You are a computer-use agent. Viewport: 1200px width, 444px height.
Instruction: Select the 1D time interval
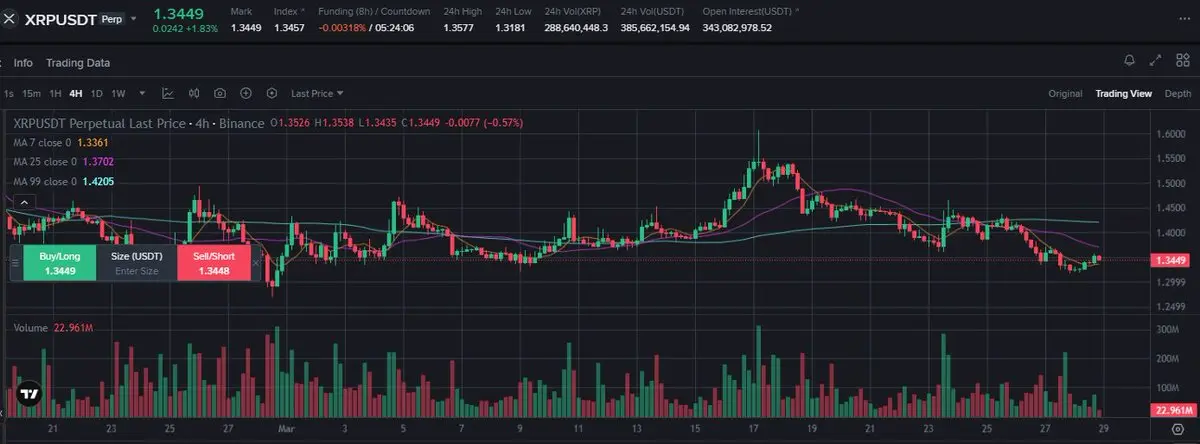(x=97, y=94)
